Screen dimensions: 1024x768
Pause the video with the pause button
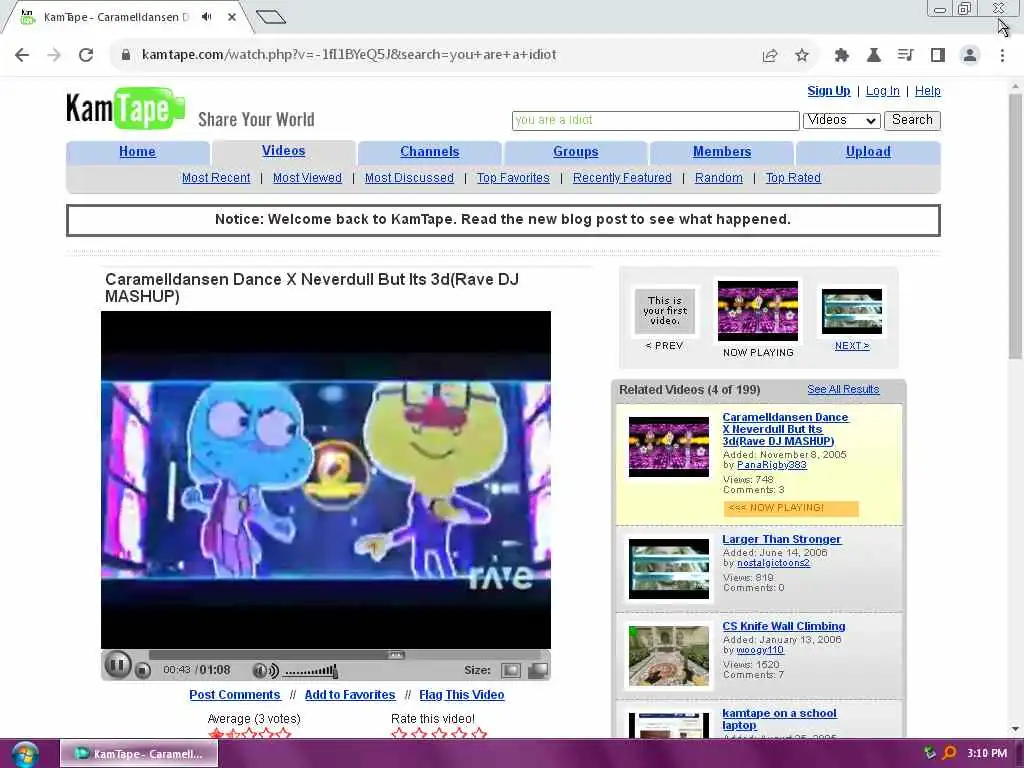tap(118, 665)
